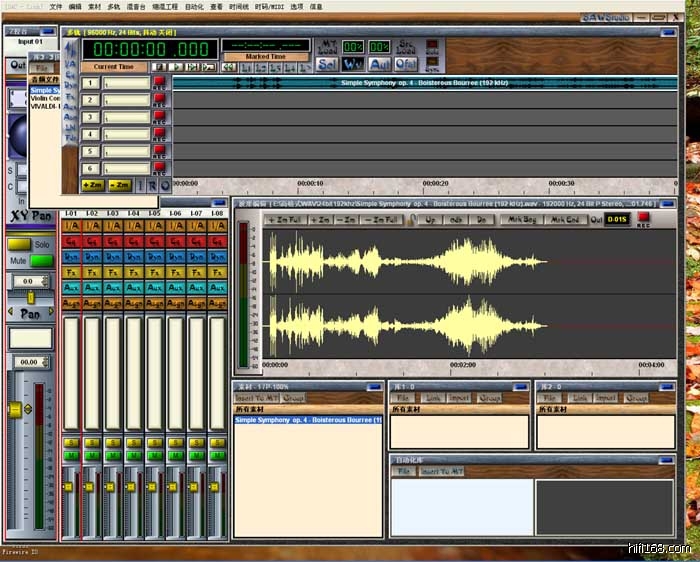Click the Mrk Beg button
This screenshot has height=562, width=700.
click(x=520, y=219)
